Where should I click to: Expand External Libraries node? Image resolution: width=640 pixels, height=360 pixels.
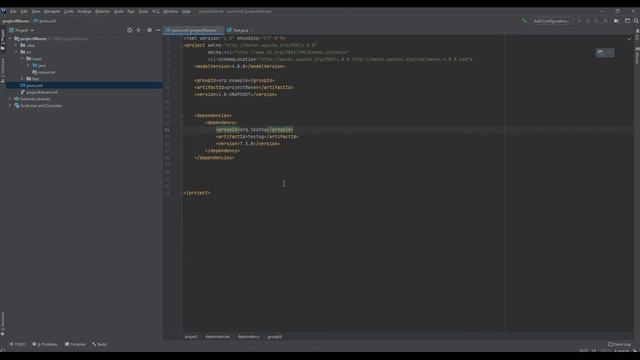pos(11,99)
